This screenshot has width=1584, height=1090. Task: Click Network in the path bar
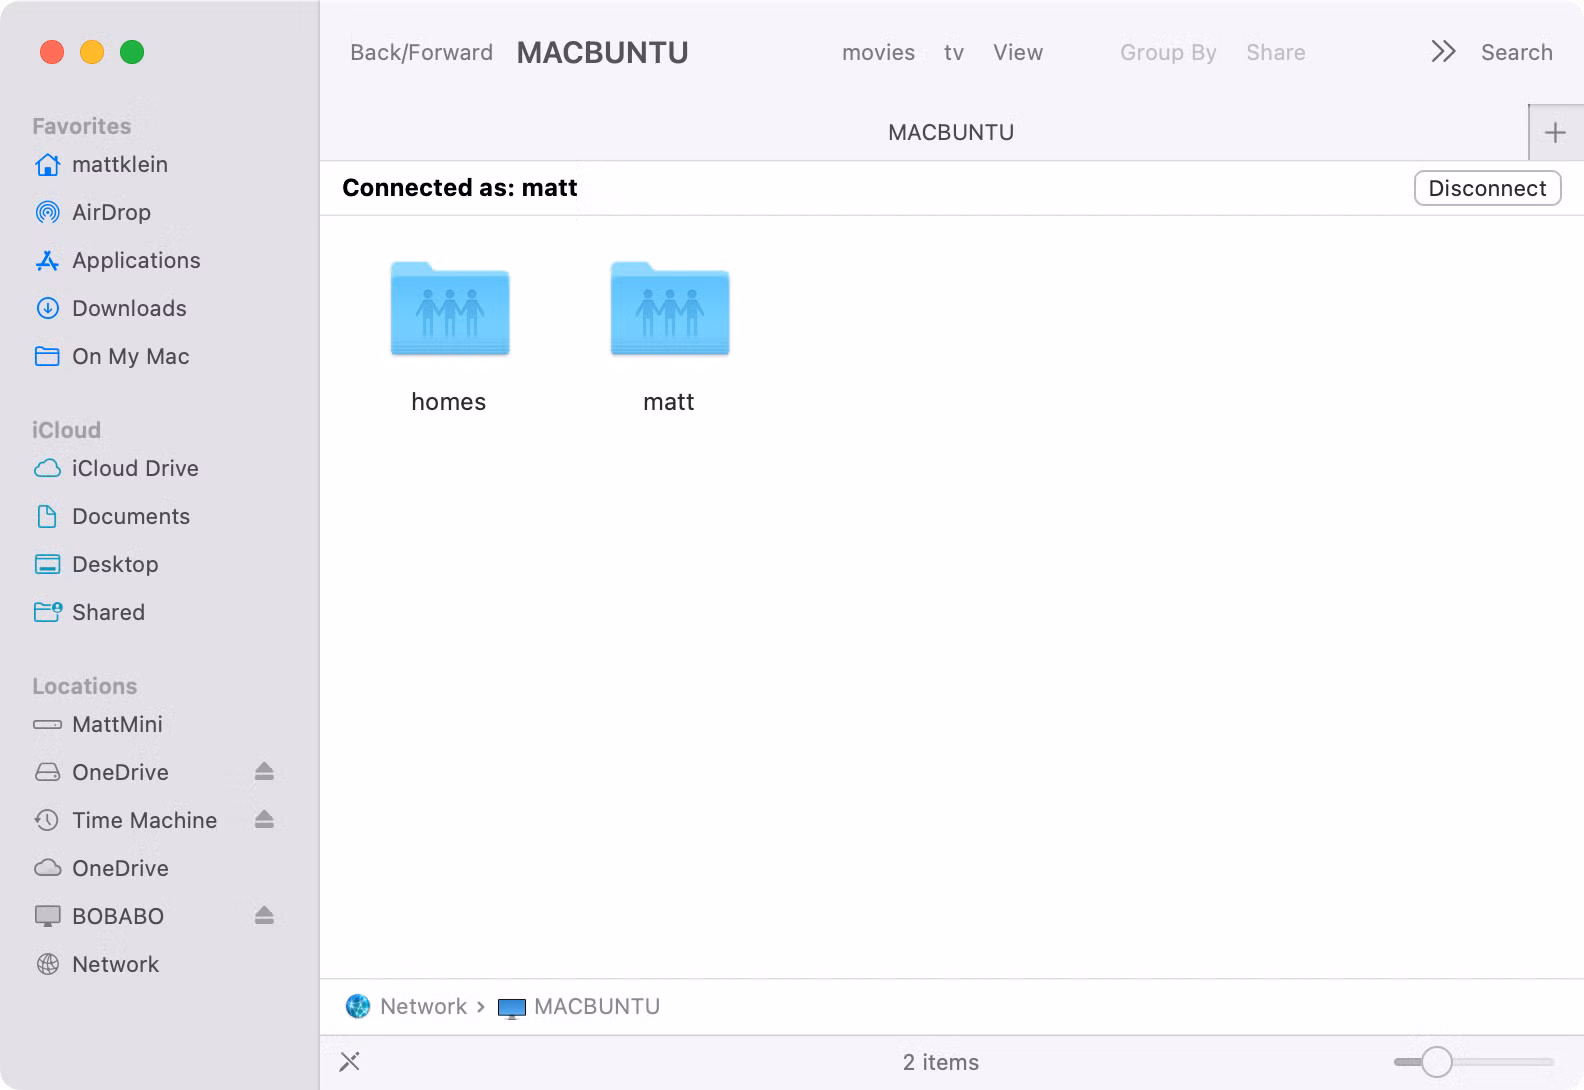[x=423, y=1006]
